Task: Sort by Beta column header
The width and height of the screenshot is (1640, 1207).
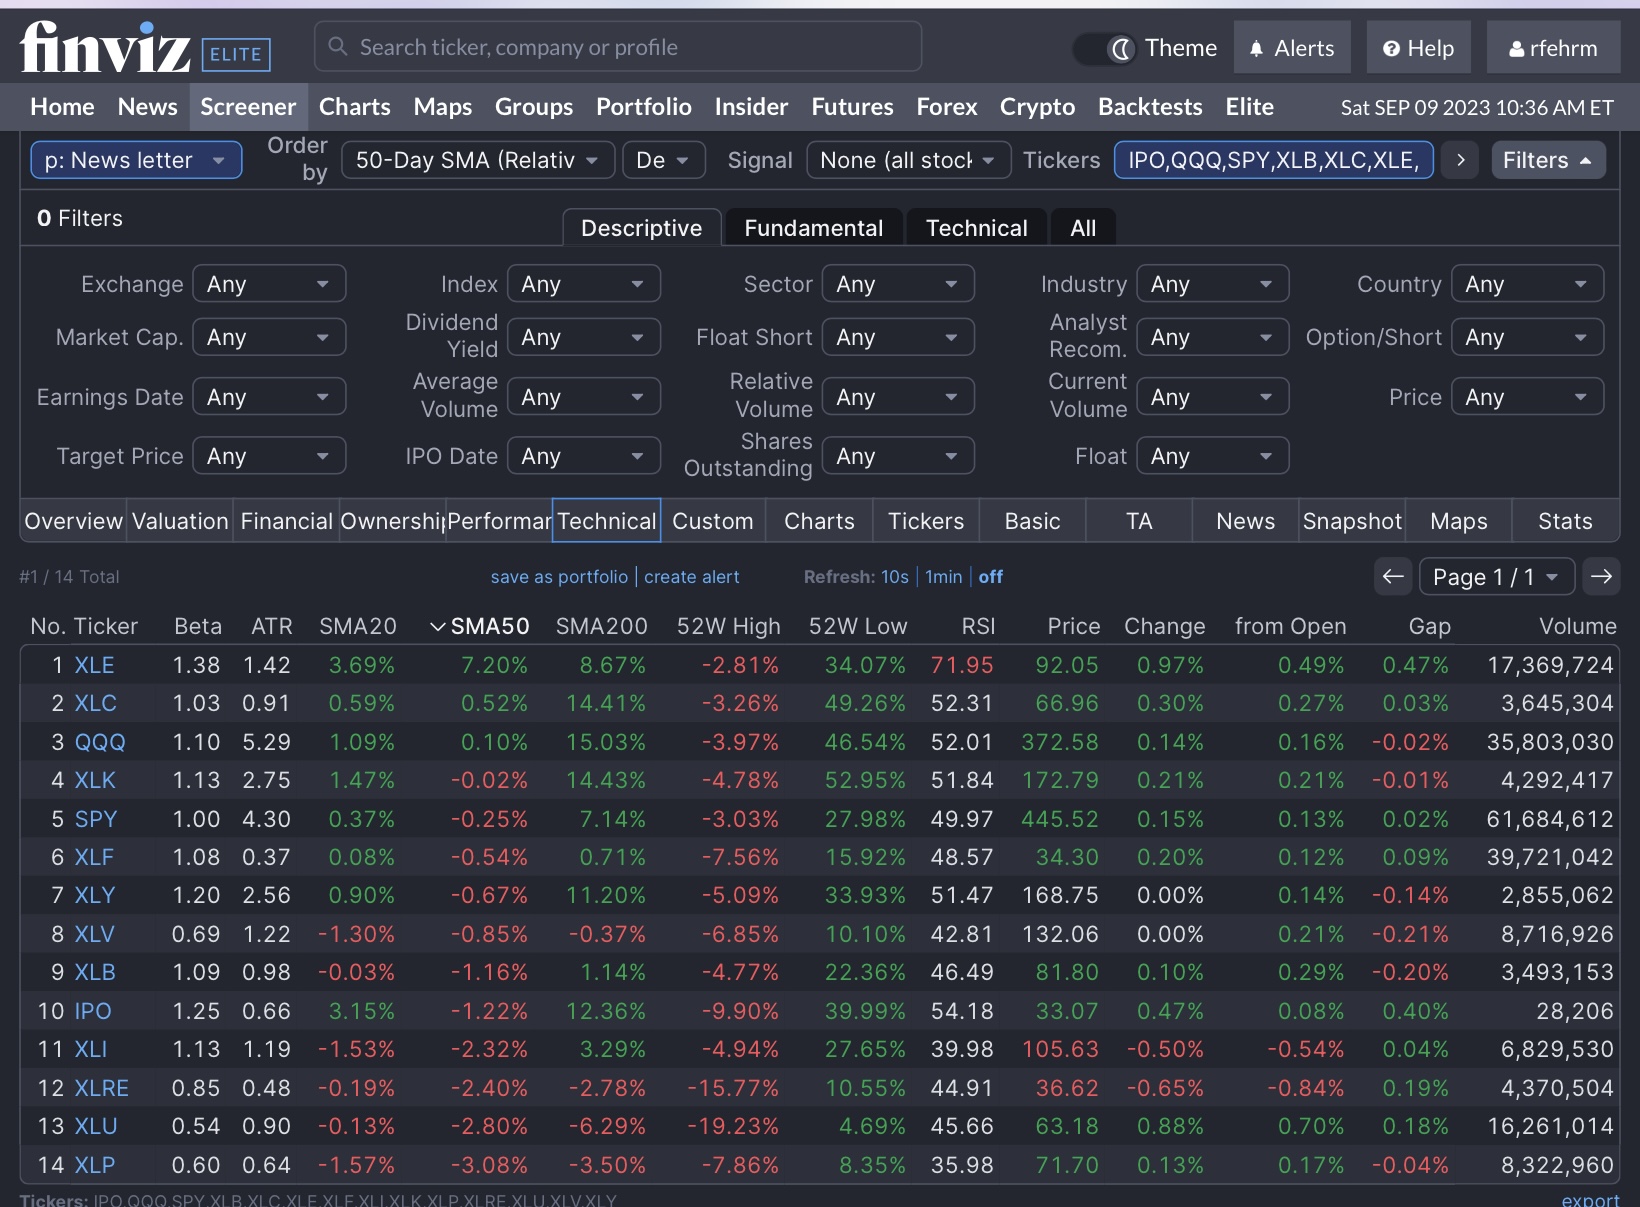Action: tap(198, 626)
